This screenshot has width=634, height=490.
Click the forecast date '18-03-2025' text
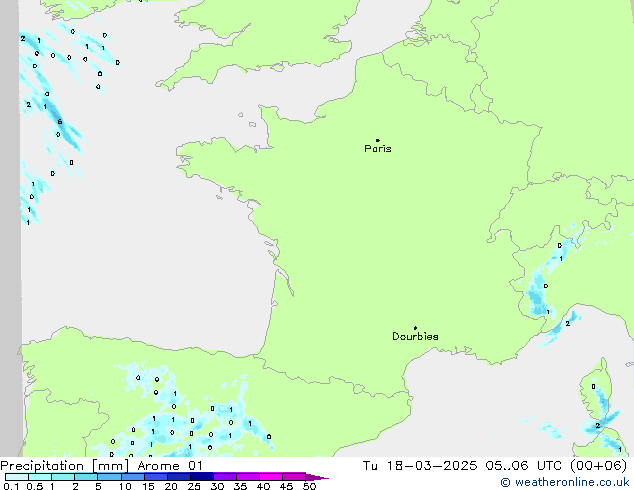(x=432, y=466)
